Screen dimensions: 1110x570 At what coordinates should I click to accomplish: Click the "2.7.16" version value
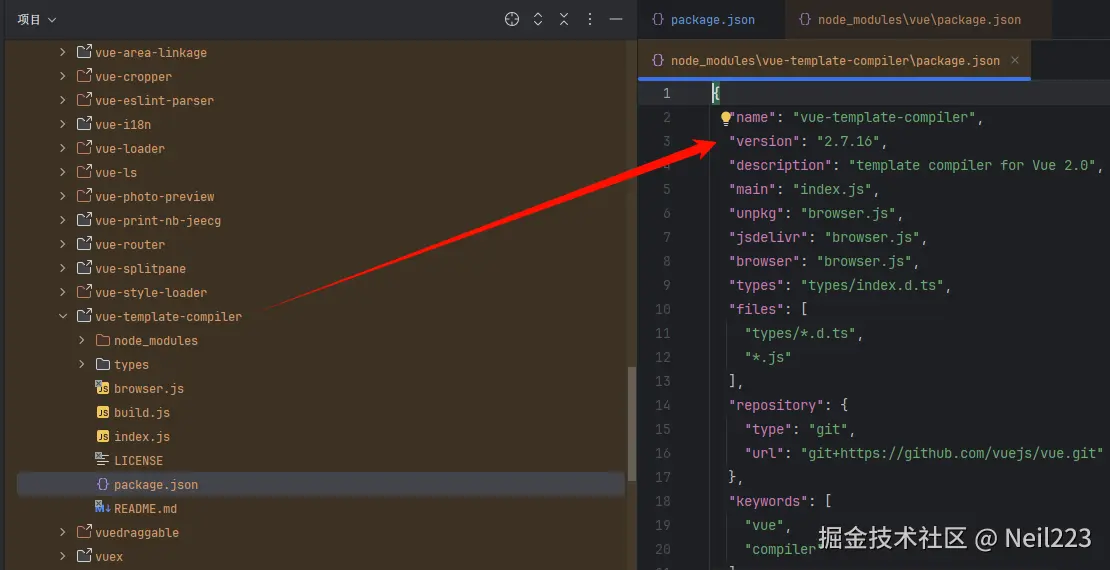click(x=848, y=141)
